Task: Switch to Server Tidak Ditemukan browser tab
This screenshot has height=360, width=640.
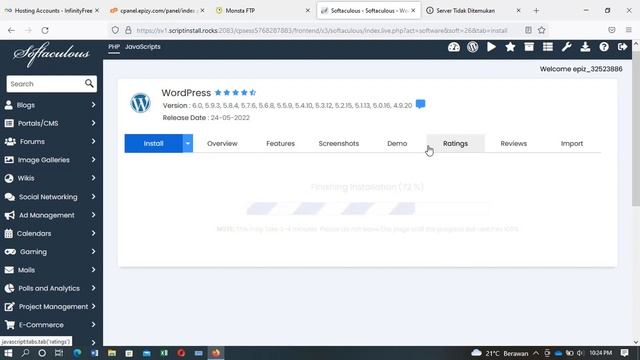Action: pos(472,11)
